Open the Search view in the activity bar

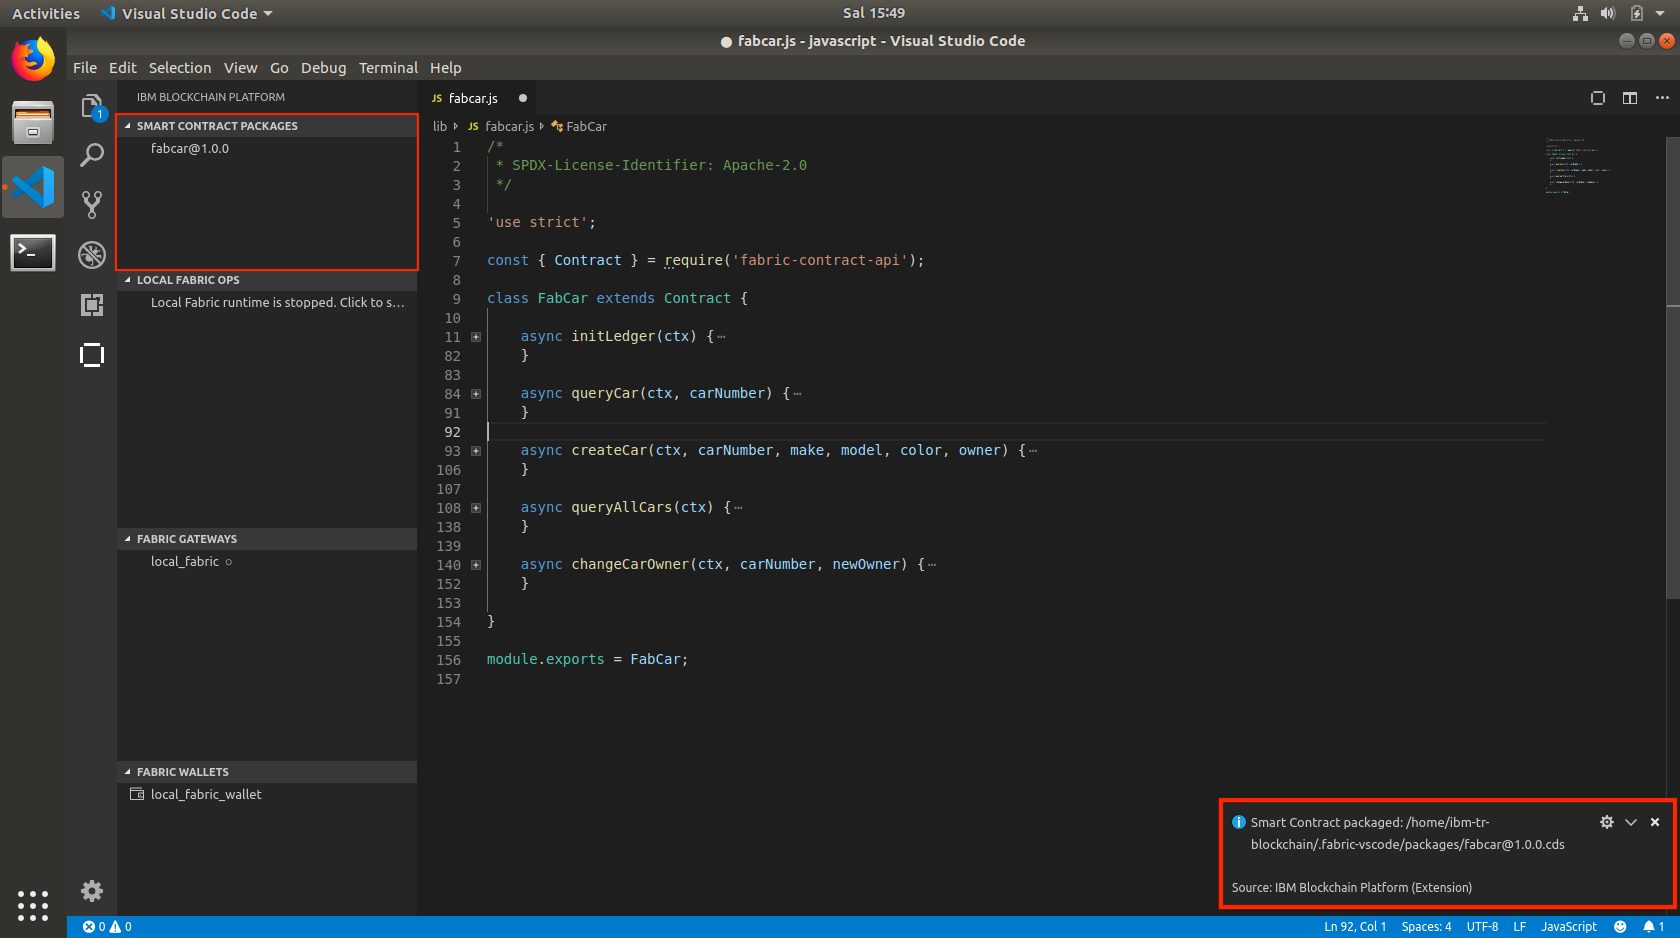pyautogui.click(x=92, y=155)
